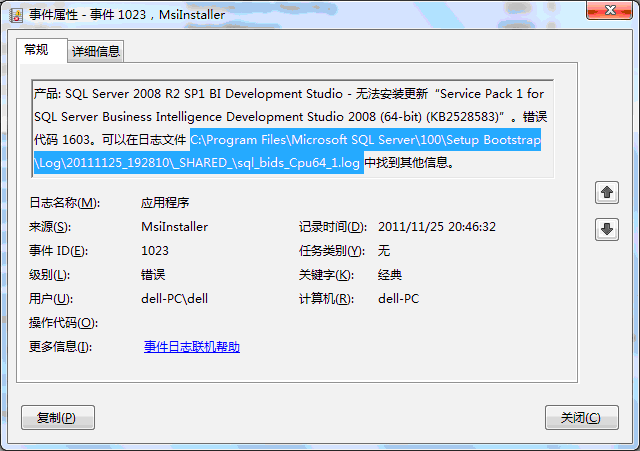Screen dimensions: 640x451
Task: Click the level value 错误
Action: click(x=153, y=275)
